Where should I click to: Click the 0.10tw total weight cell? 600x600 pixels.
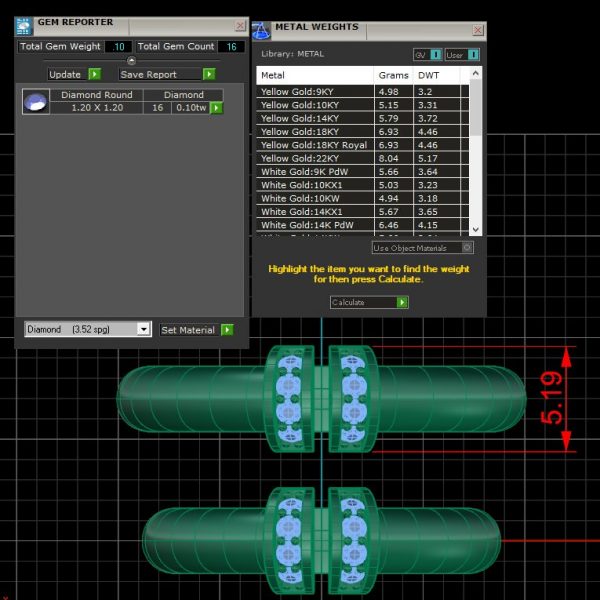191,108
